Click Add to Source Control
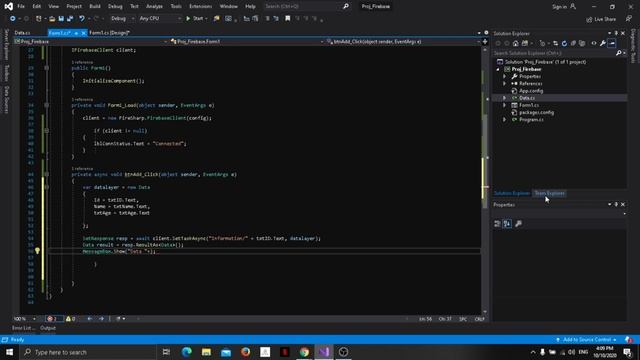The height and width of the screenshot is (360, 640). 586,340
